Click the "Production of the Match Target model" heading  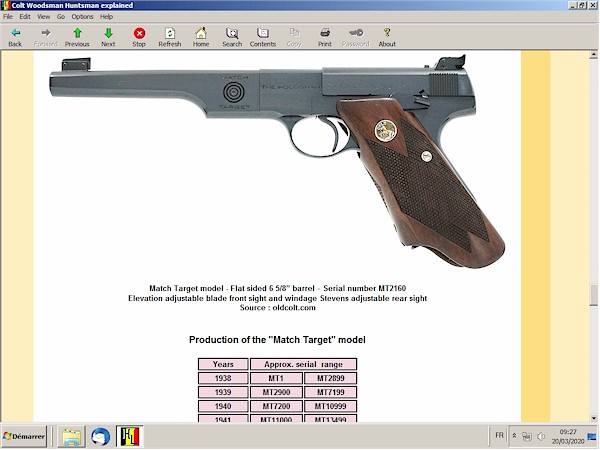click(277, 340)
